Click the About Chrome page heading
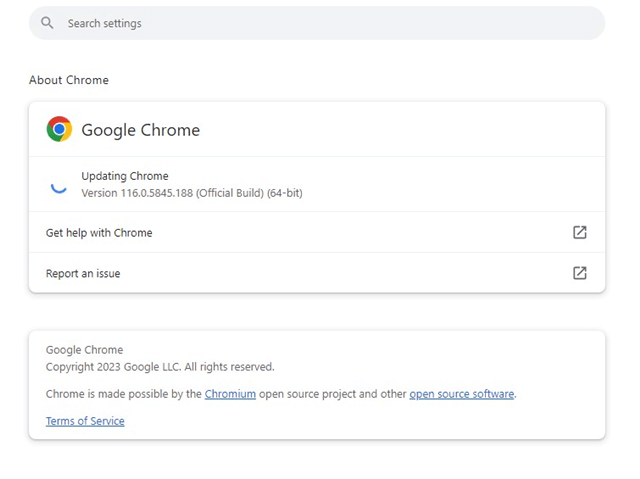 coord(69,80)
